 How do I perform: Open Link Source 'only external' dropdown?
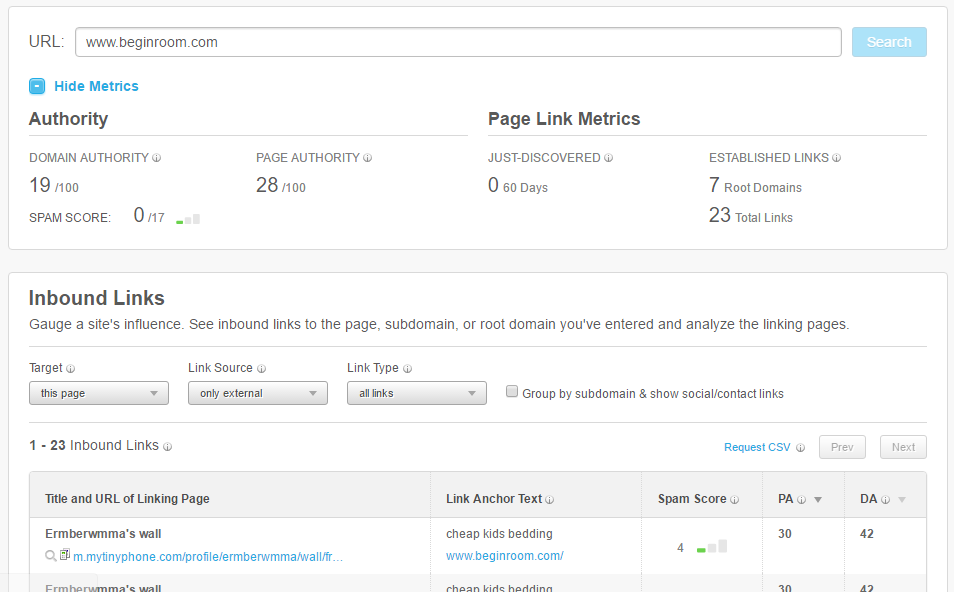pos(258,393)
